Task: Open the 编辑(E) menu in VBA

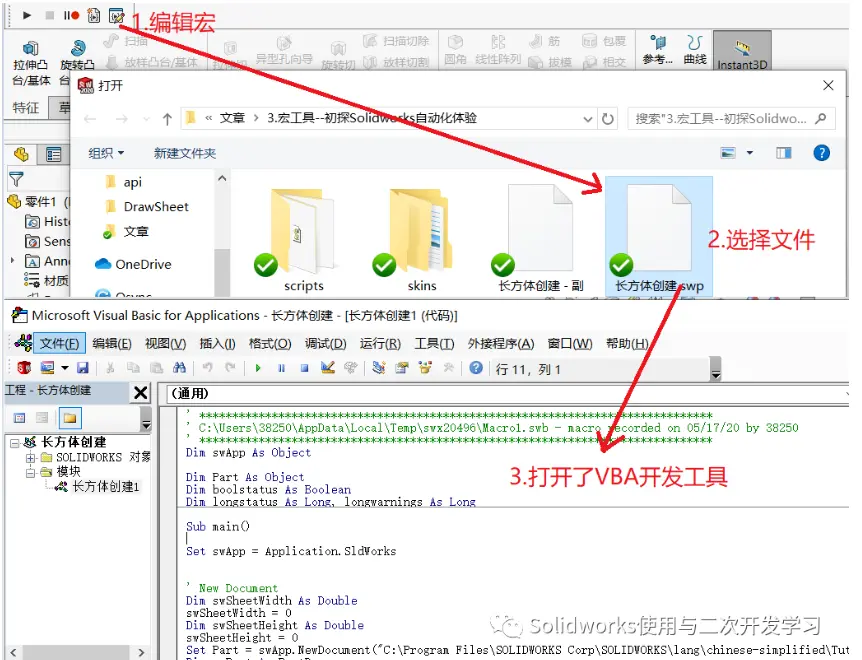Action: 112,343
